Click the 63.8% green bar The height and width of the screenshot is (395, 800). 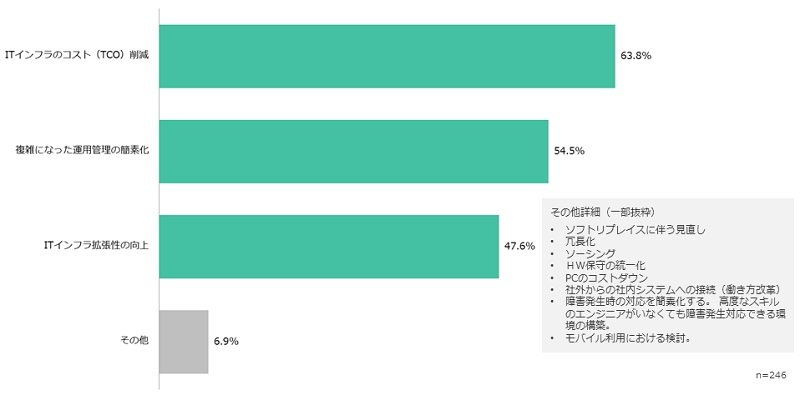[x=387, y=56]
